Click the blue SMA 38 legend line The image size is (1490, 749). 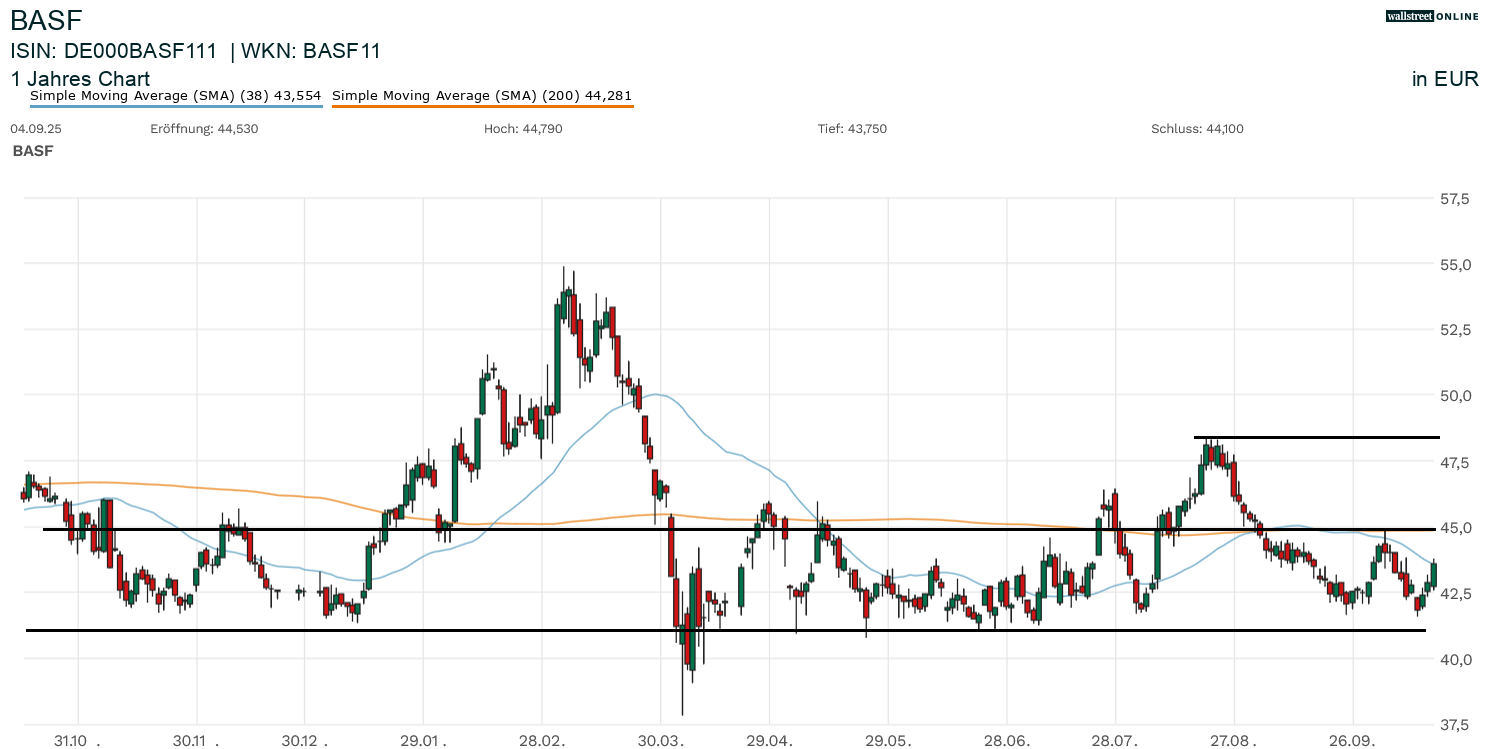coord(175,106)
